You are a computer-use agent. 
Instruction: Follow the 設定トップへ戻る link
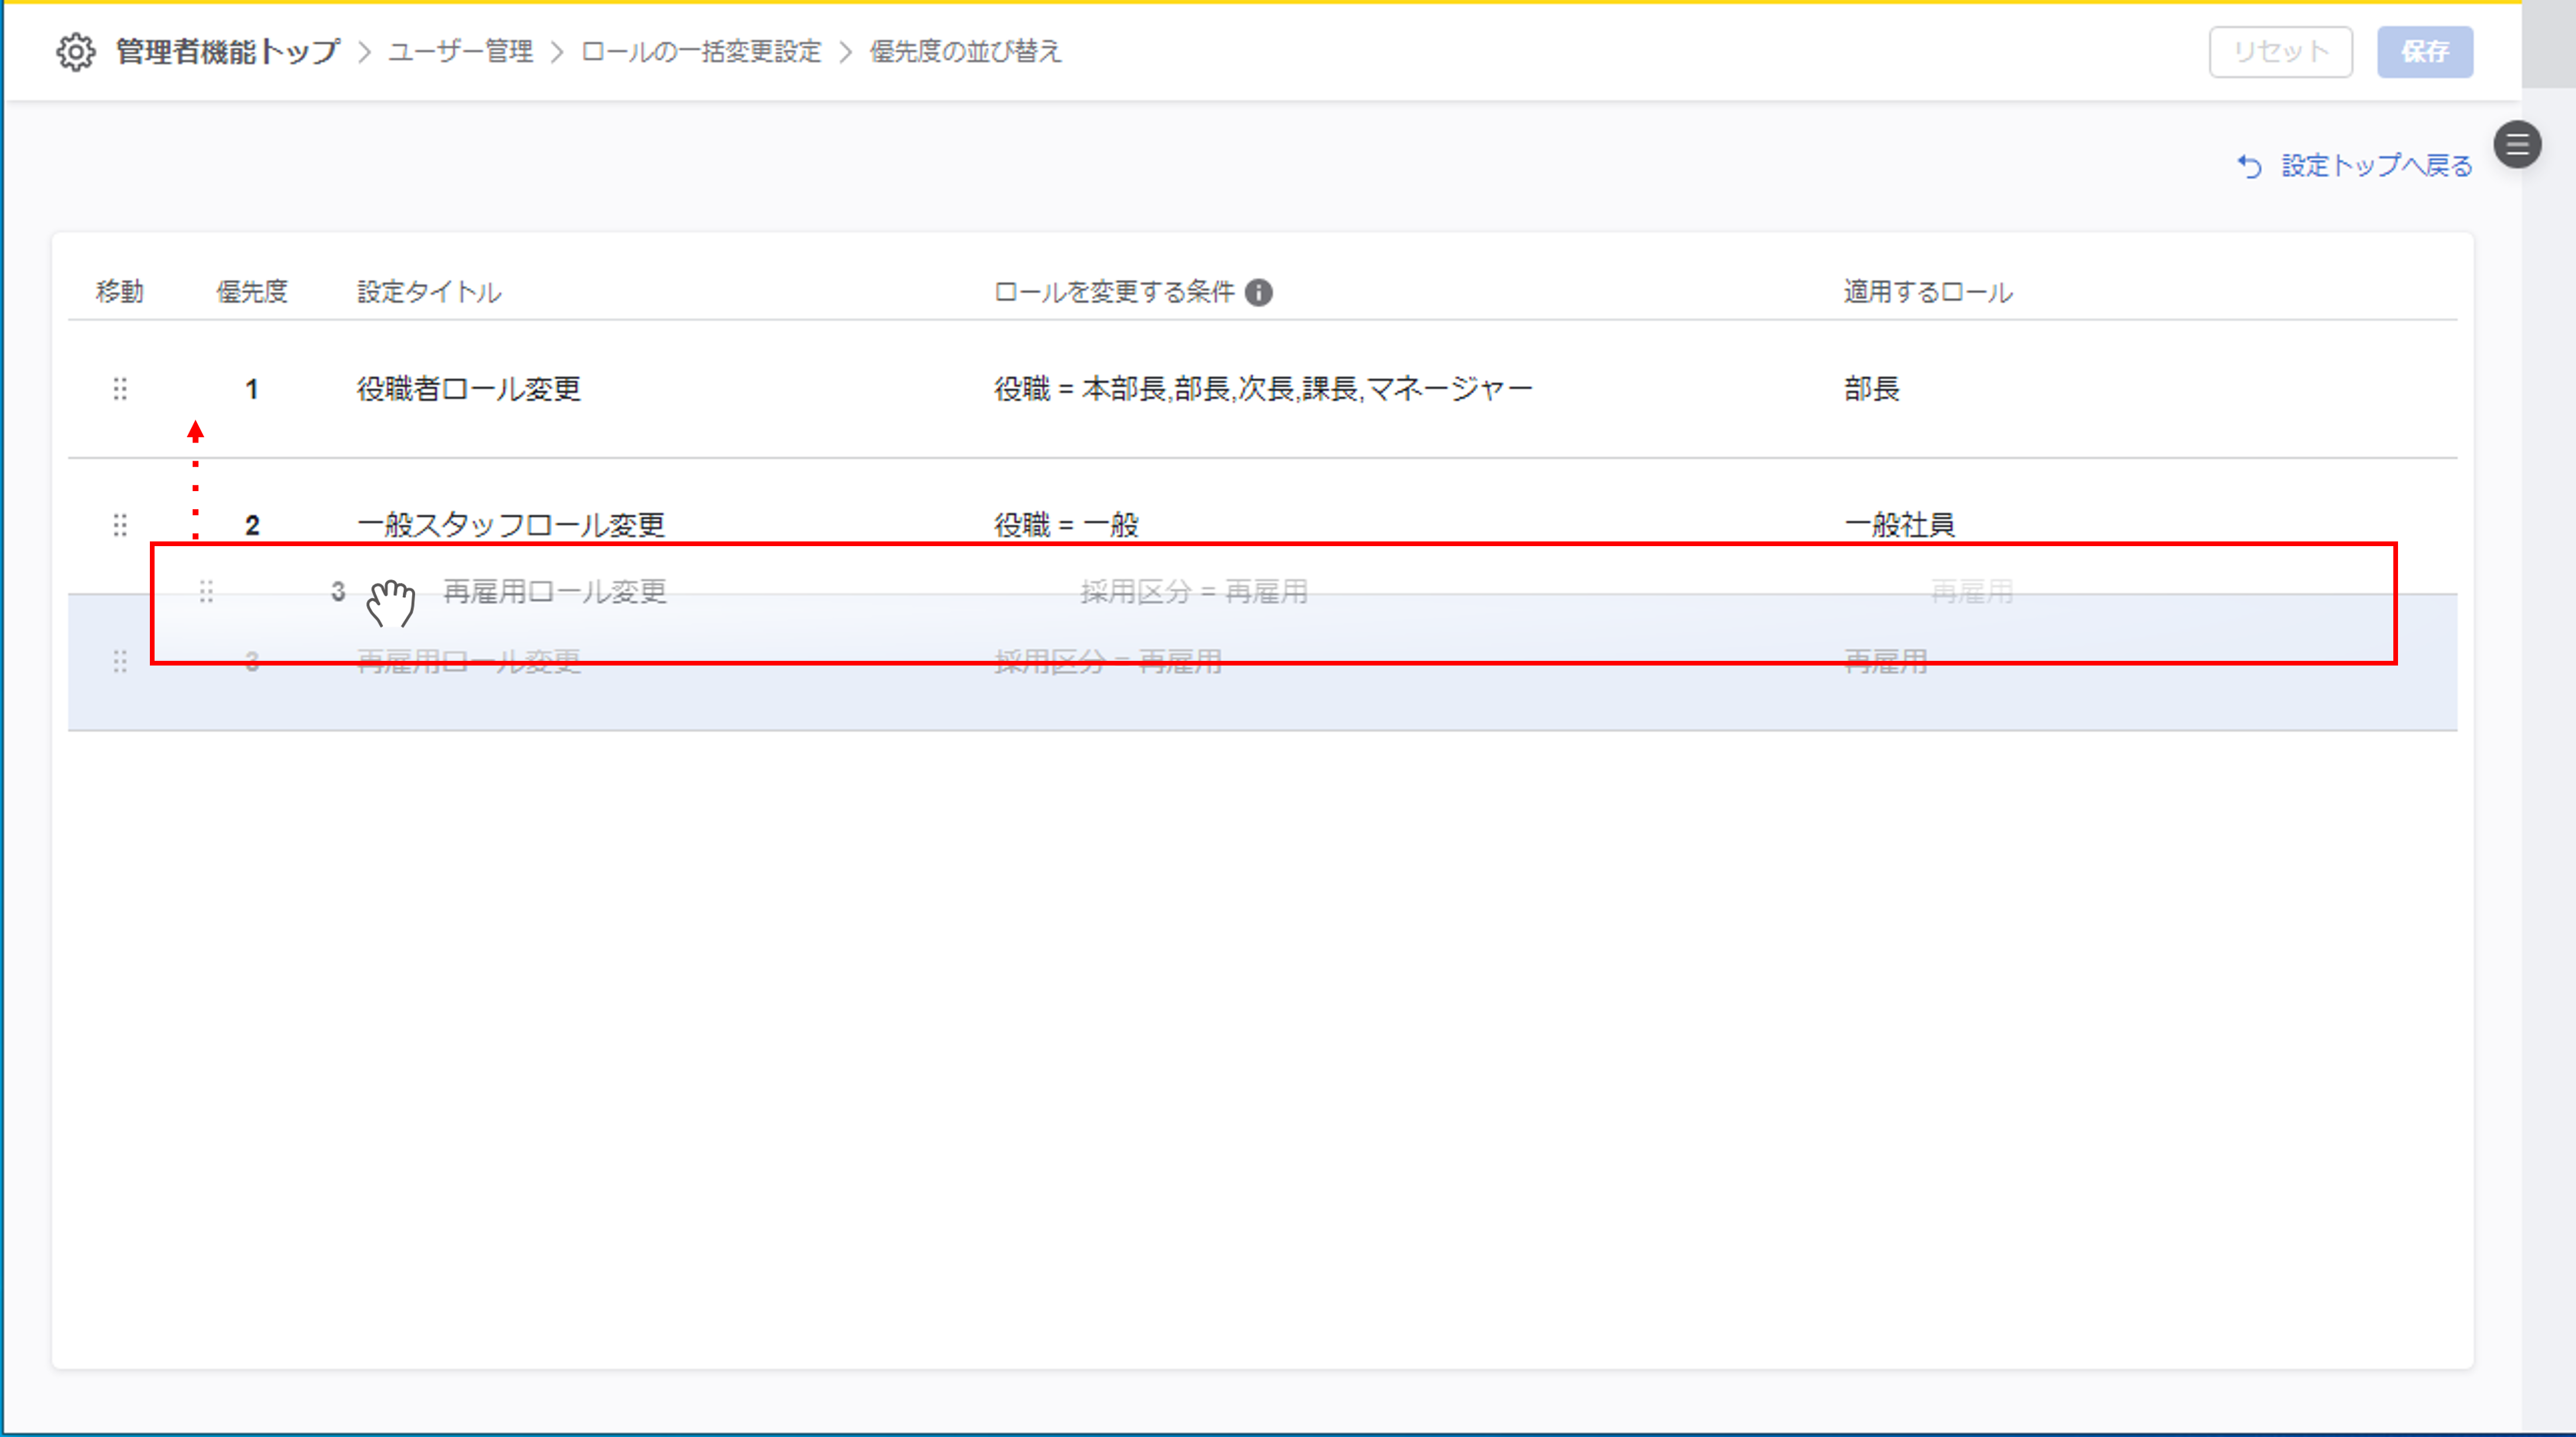pos(2376,166)
